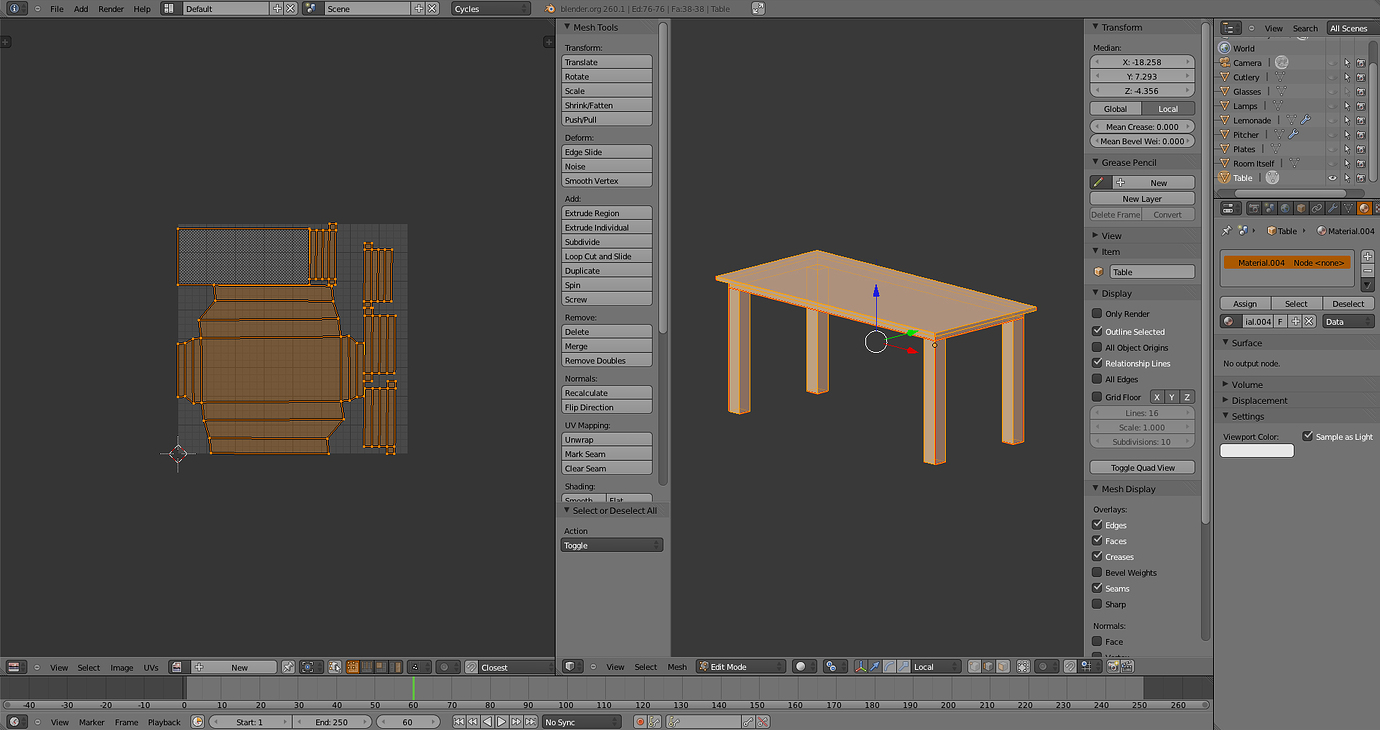The image size is (1380, 730).
Task: Click the OpenGL render image camera icon
Action: [1113, 666]
